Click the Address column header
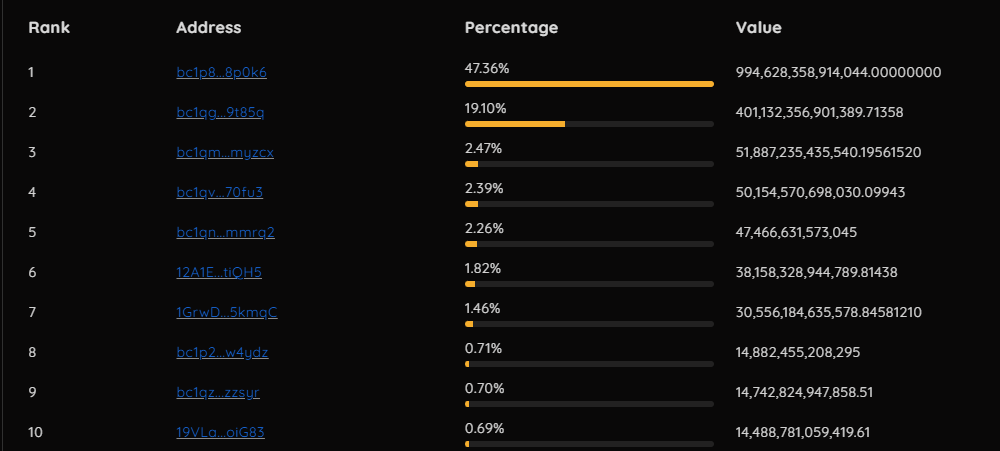 pos(208,27)
